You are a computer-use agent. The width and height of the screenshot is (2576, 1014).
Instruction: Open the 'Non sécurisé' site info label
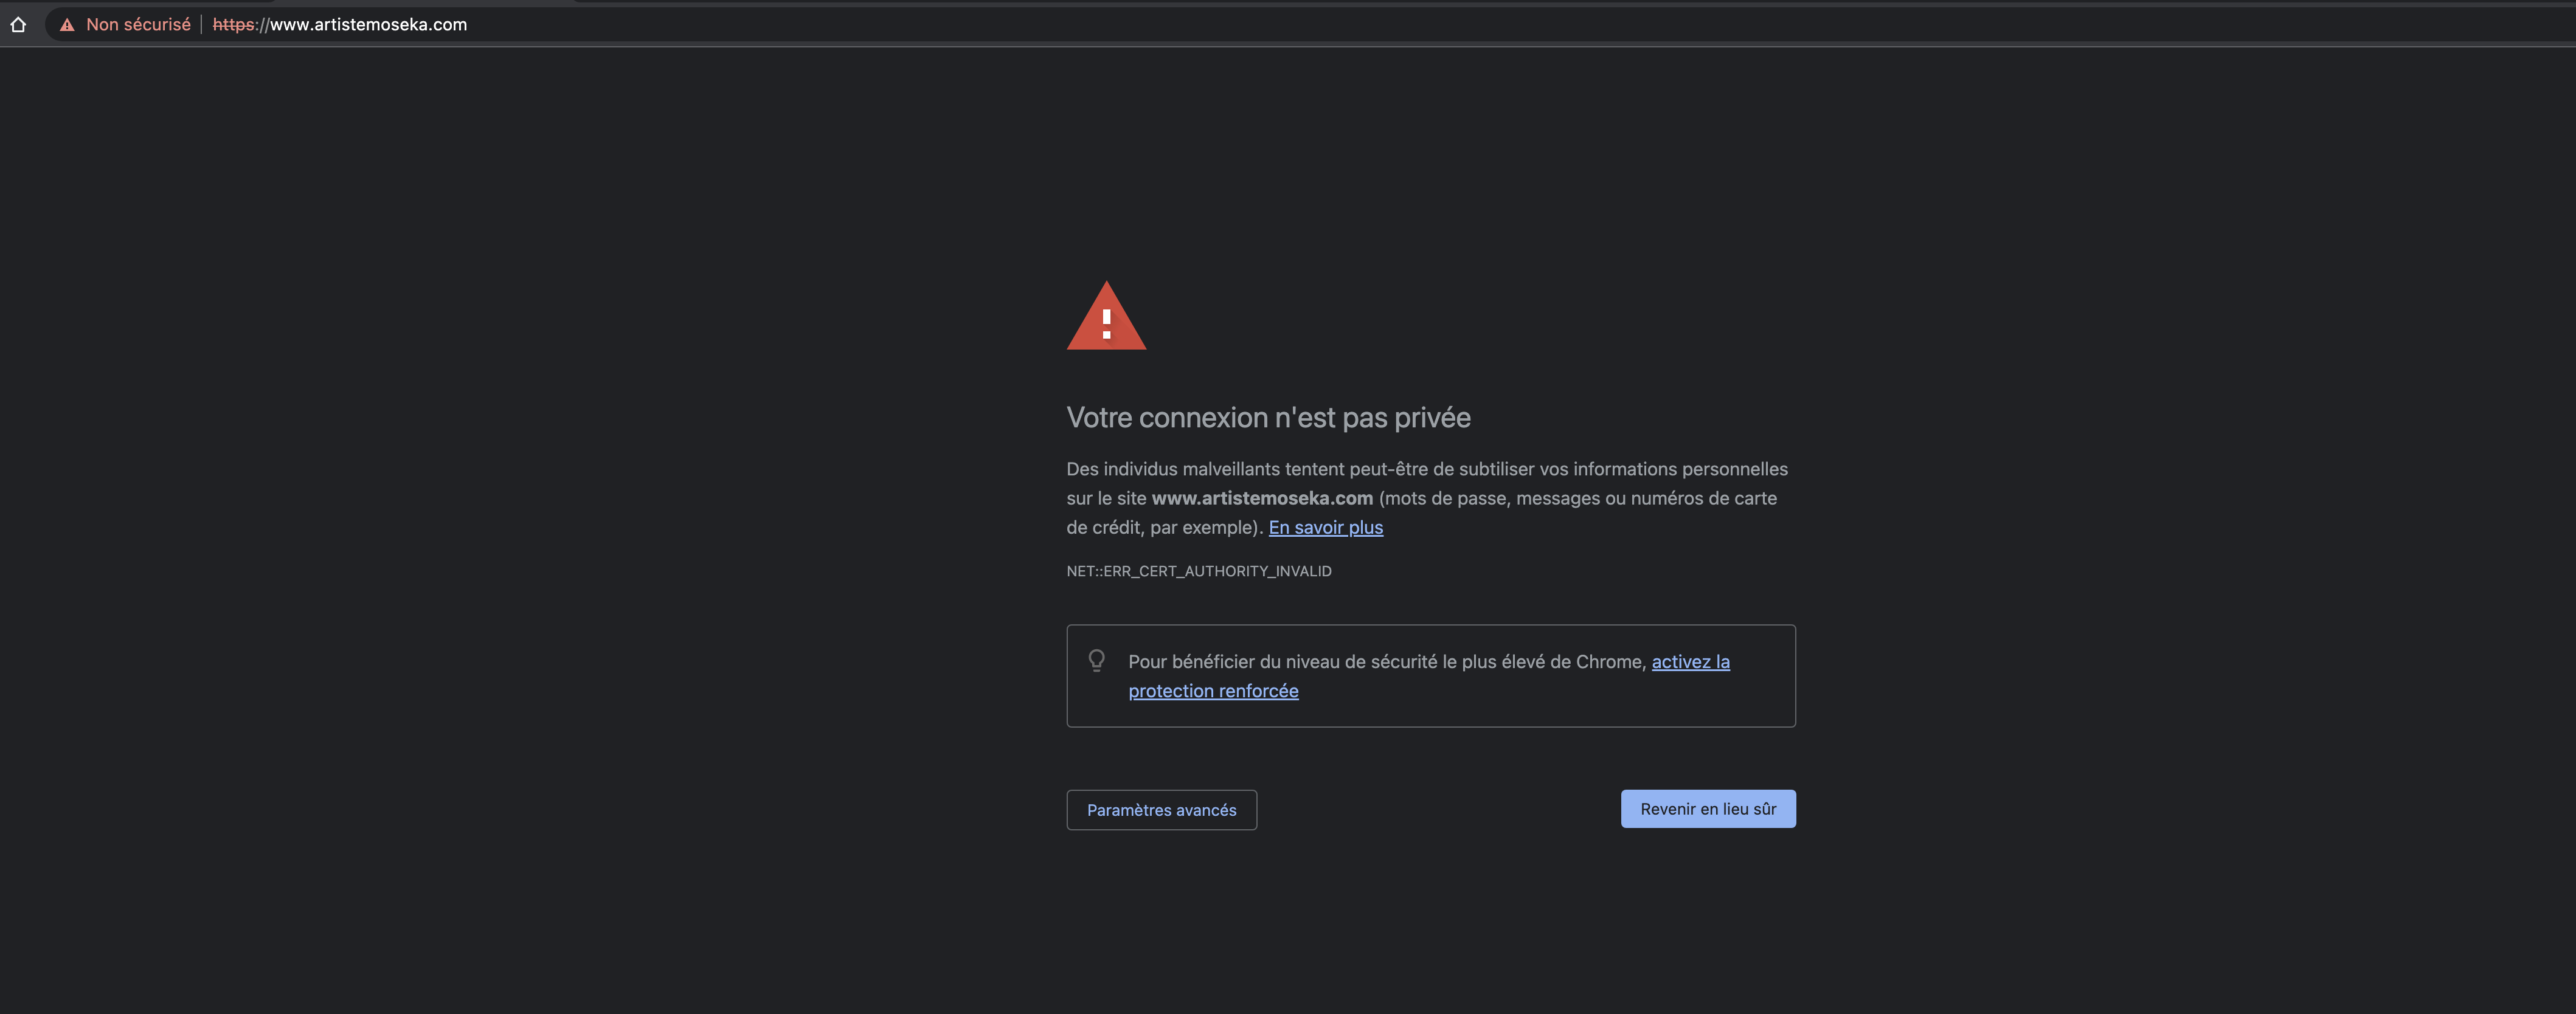coord(138,25)
